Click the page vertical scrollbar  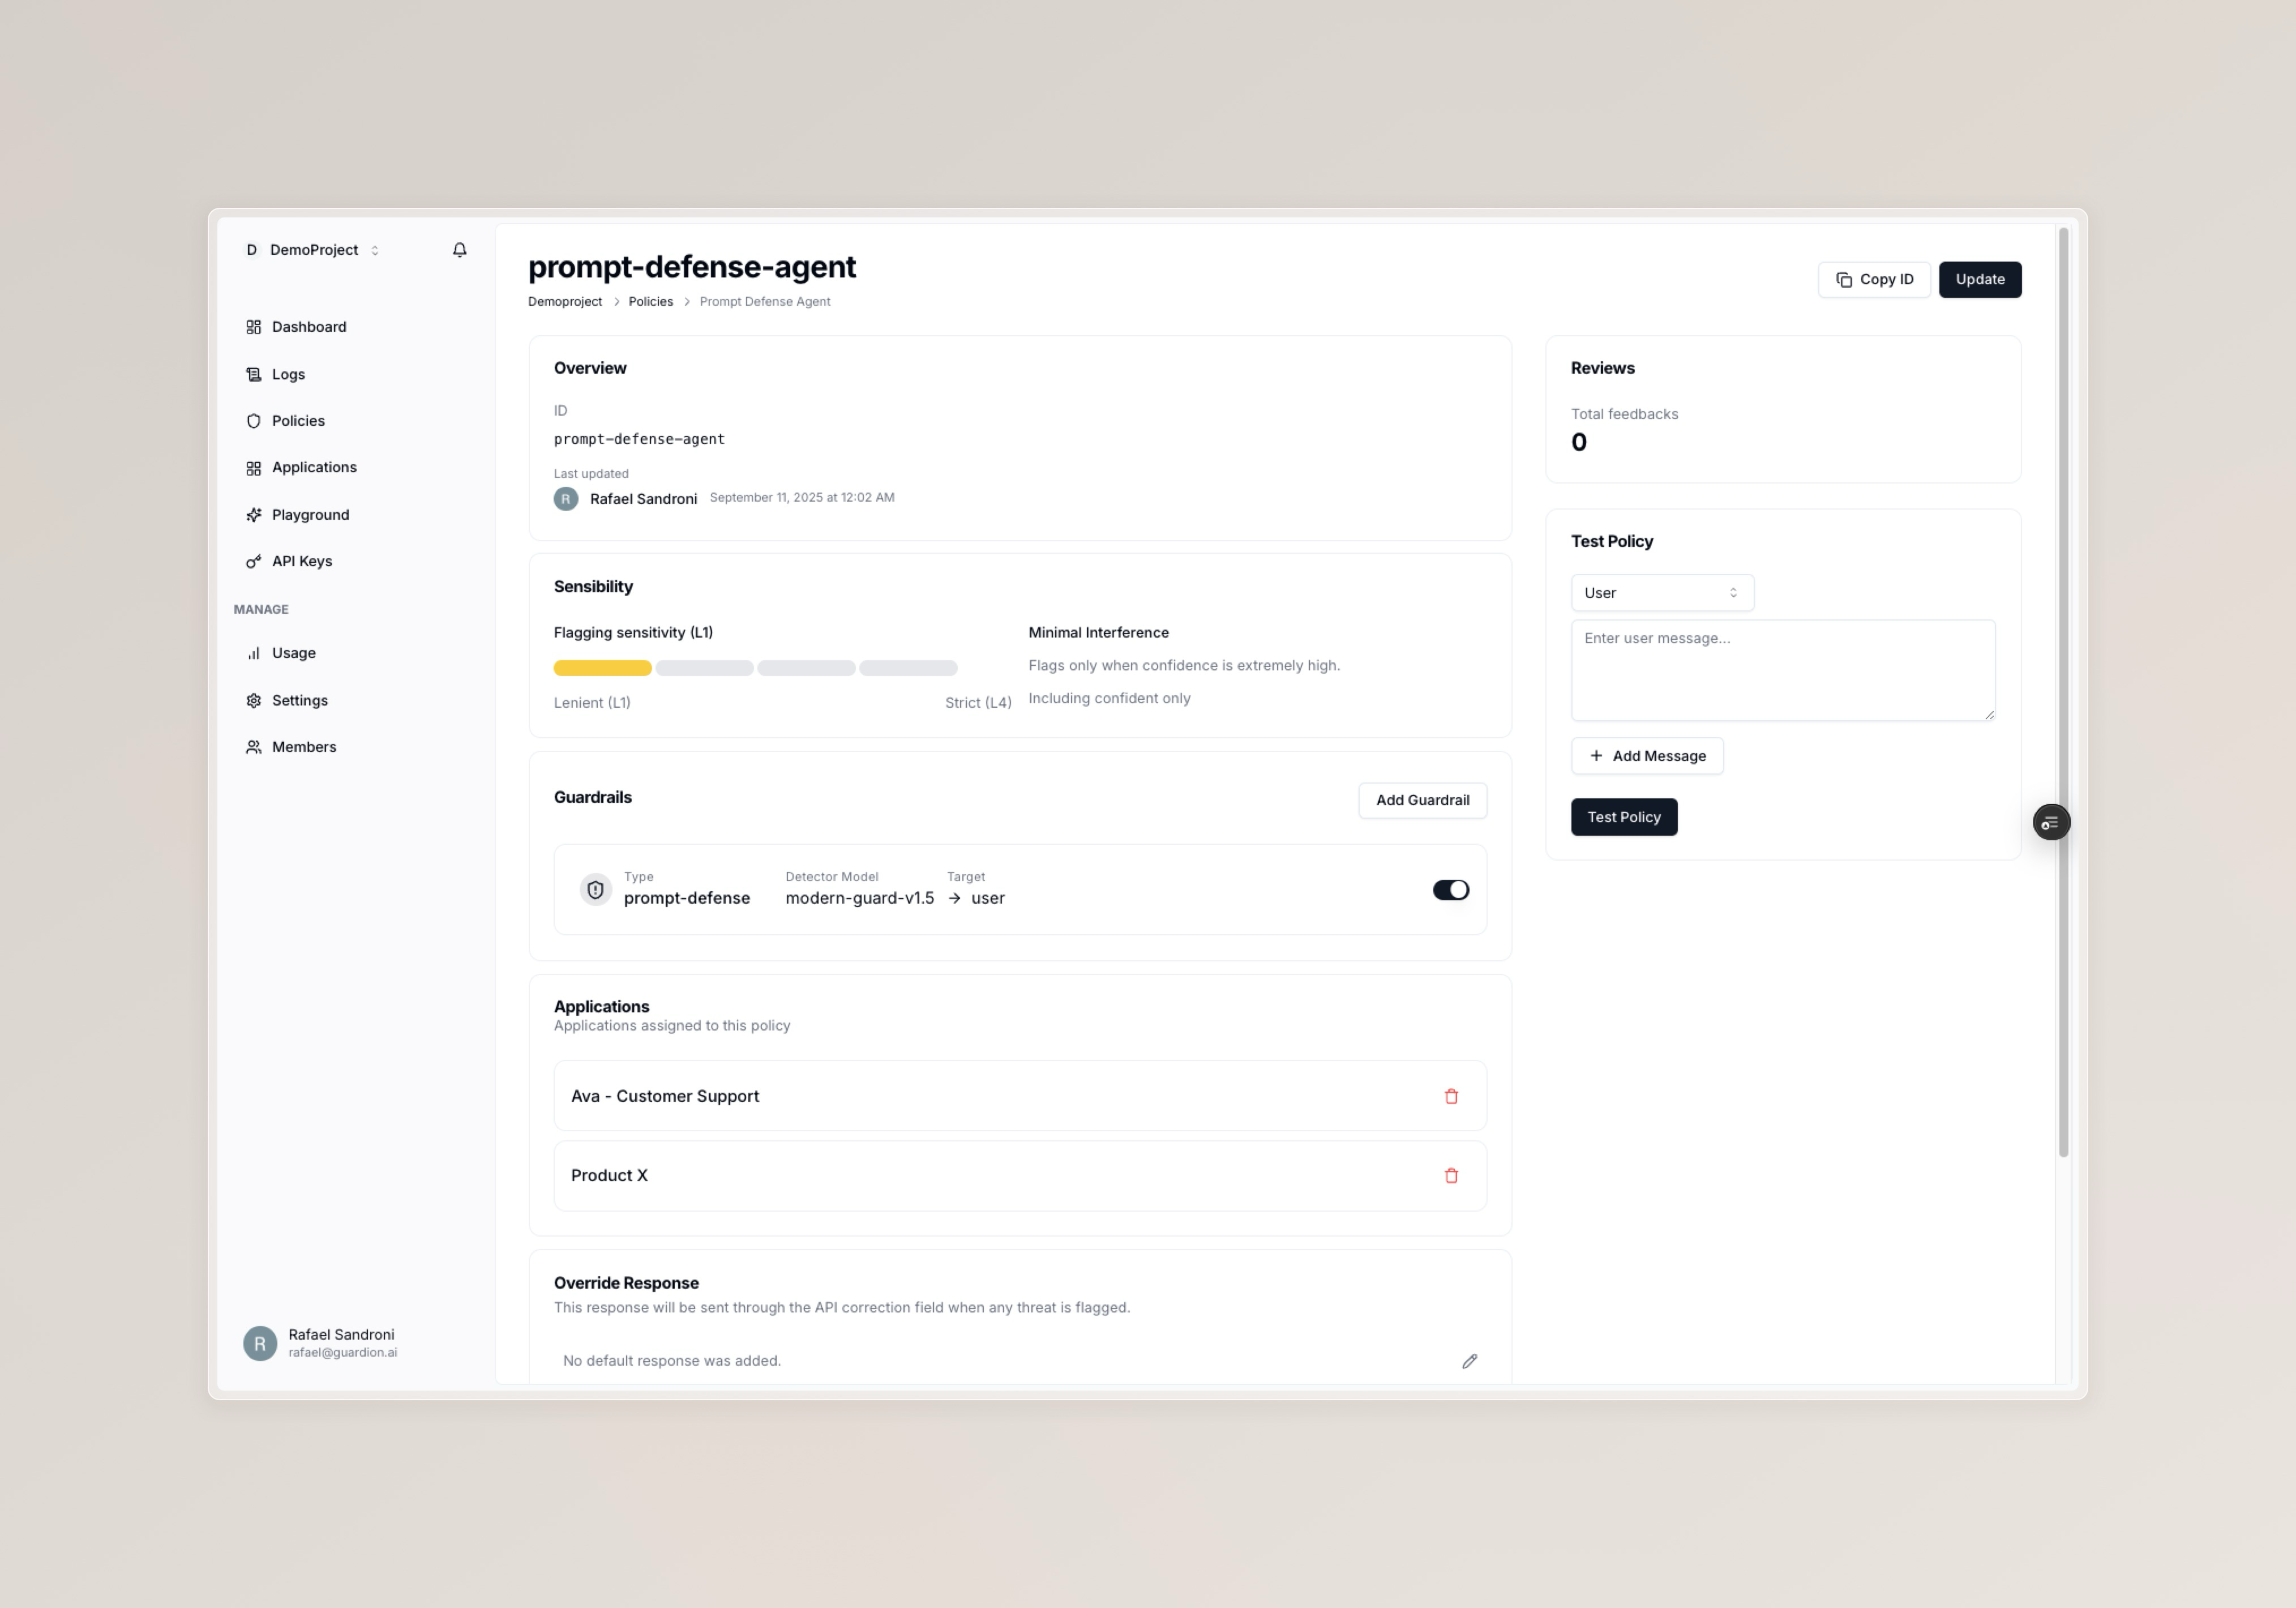pyautogui.click(x=2063, y=692)
